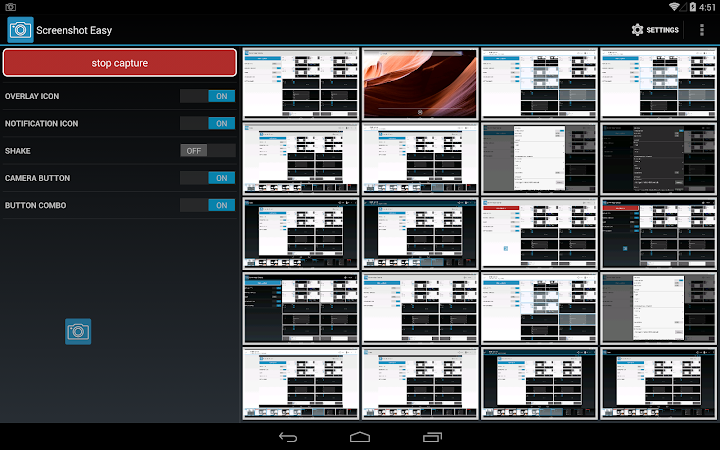Tap the Screenshot Easy app logo
Viewport: 720px width, 450px height.
point(20,30)
